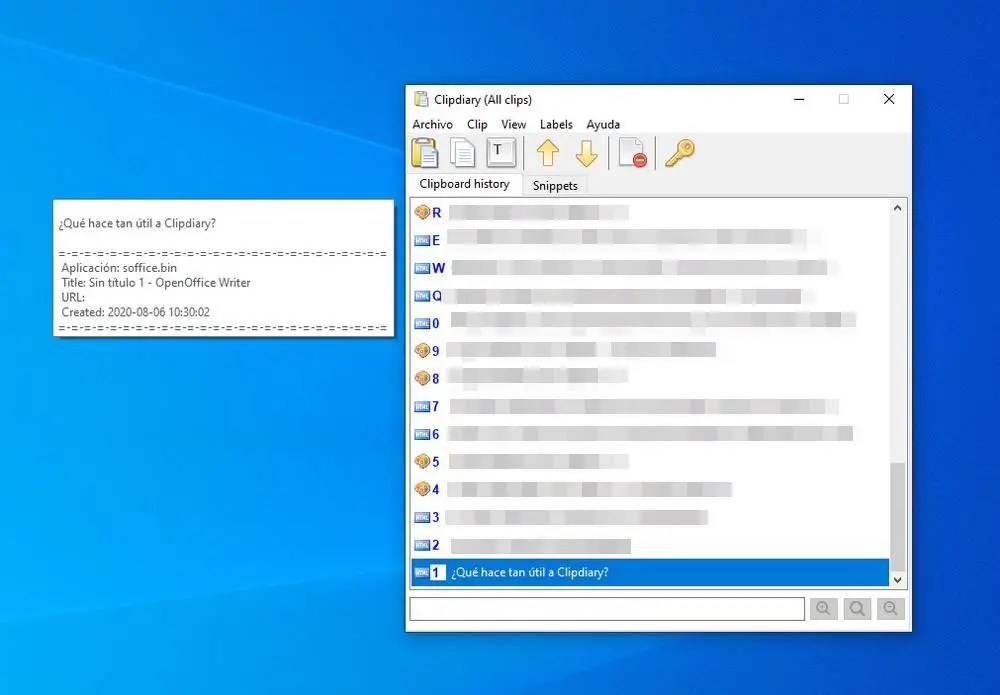Click the middle search magnifier button
This screenshot has width=1000, height=695.
pos(857,609)
